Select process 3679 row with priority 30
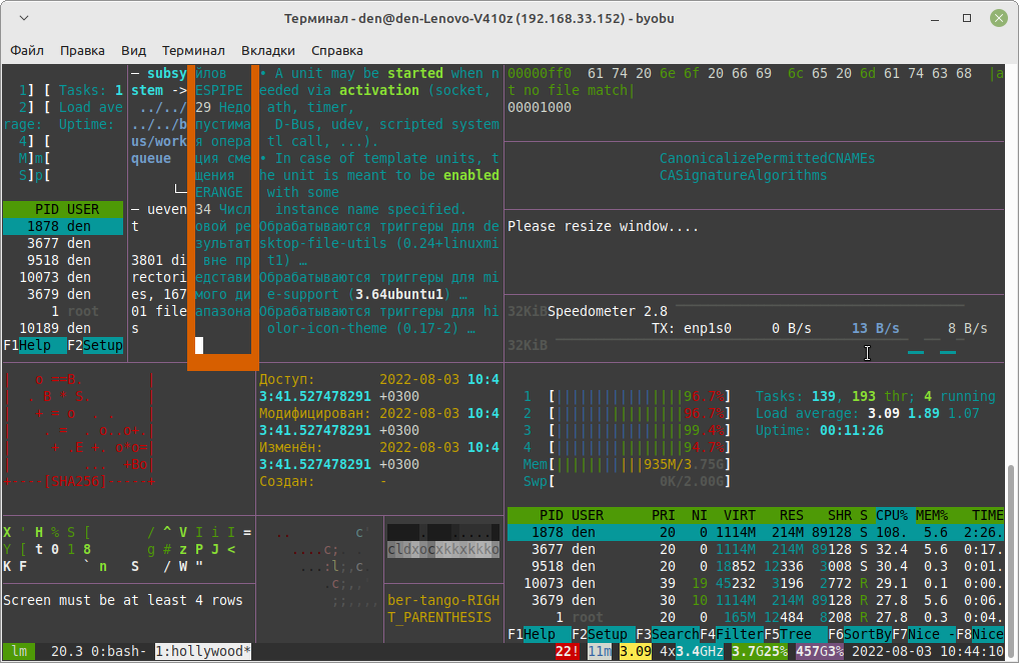This screenshot has width=1019, height=663. [x=756, y=600]
